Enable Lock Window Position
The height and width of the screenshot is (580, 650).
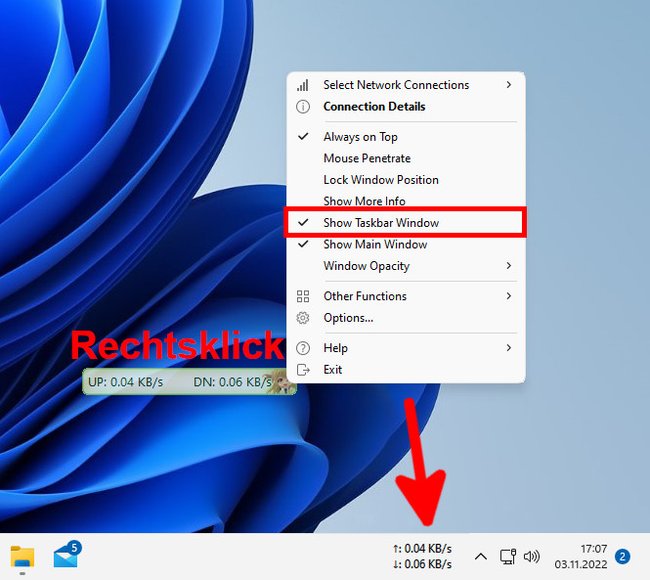pos(406,180)
